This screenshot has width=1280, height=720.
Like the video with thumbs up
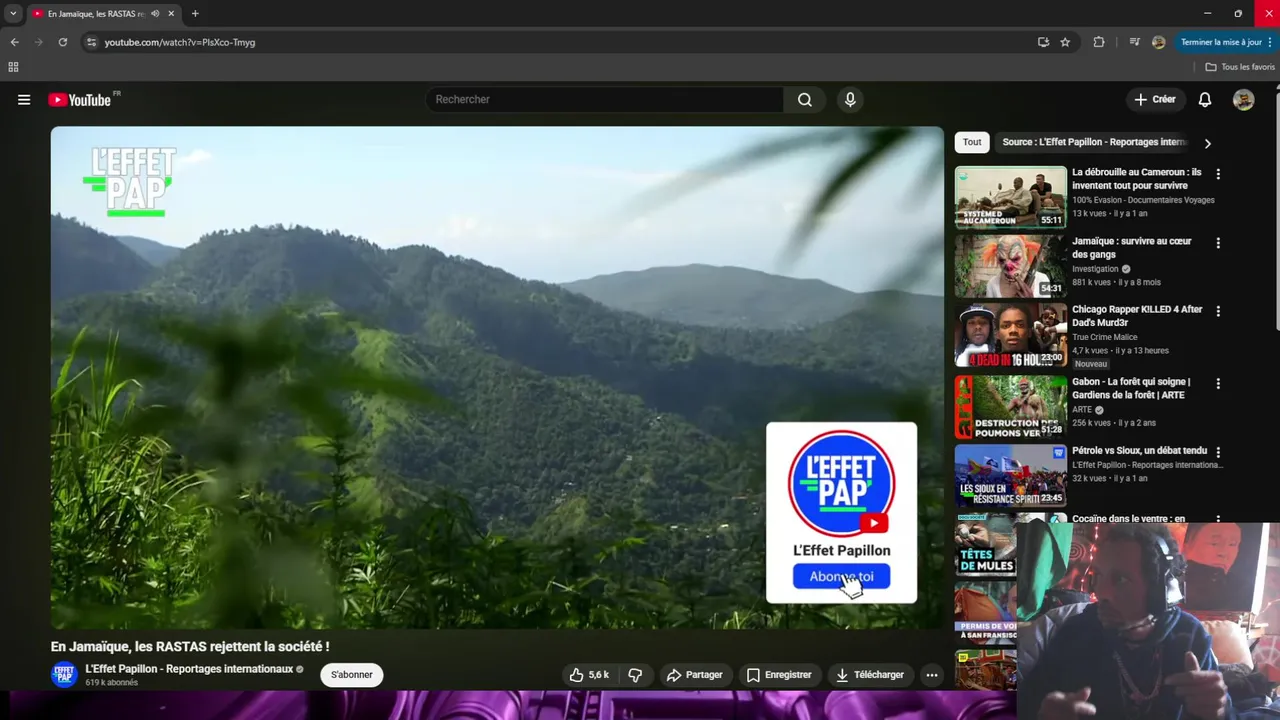click(x=588, y=675)
